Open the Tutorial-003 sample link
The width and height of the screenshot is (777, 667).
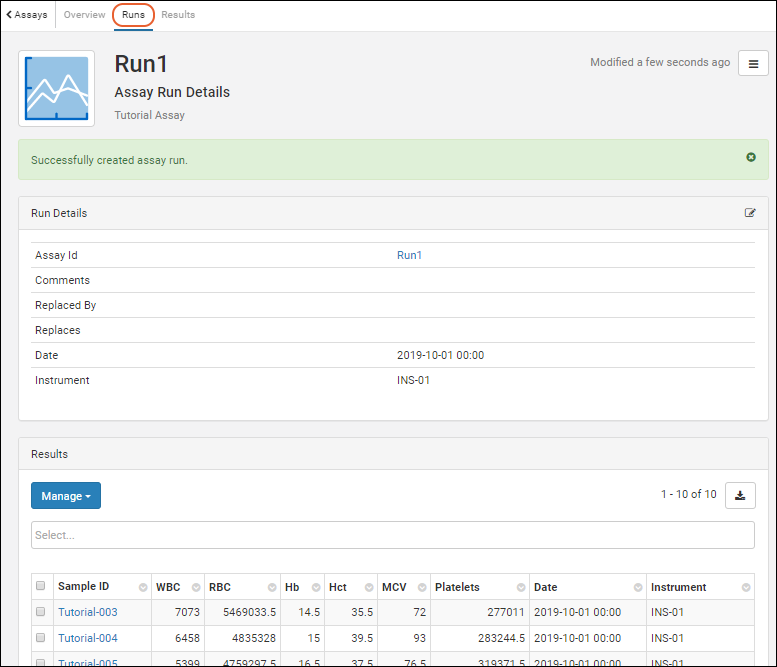pos(87,611)
